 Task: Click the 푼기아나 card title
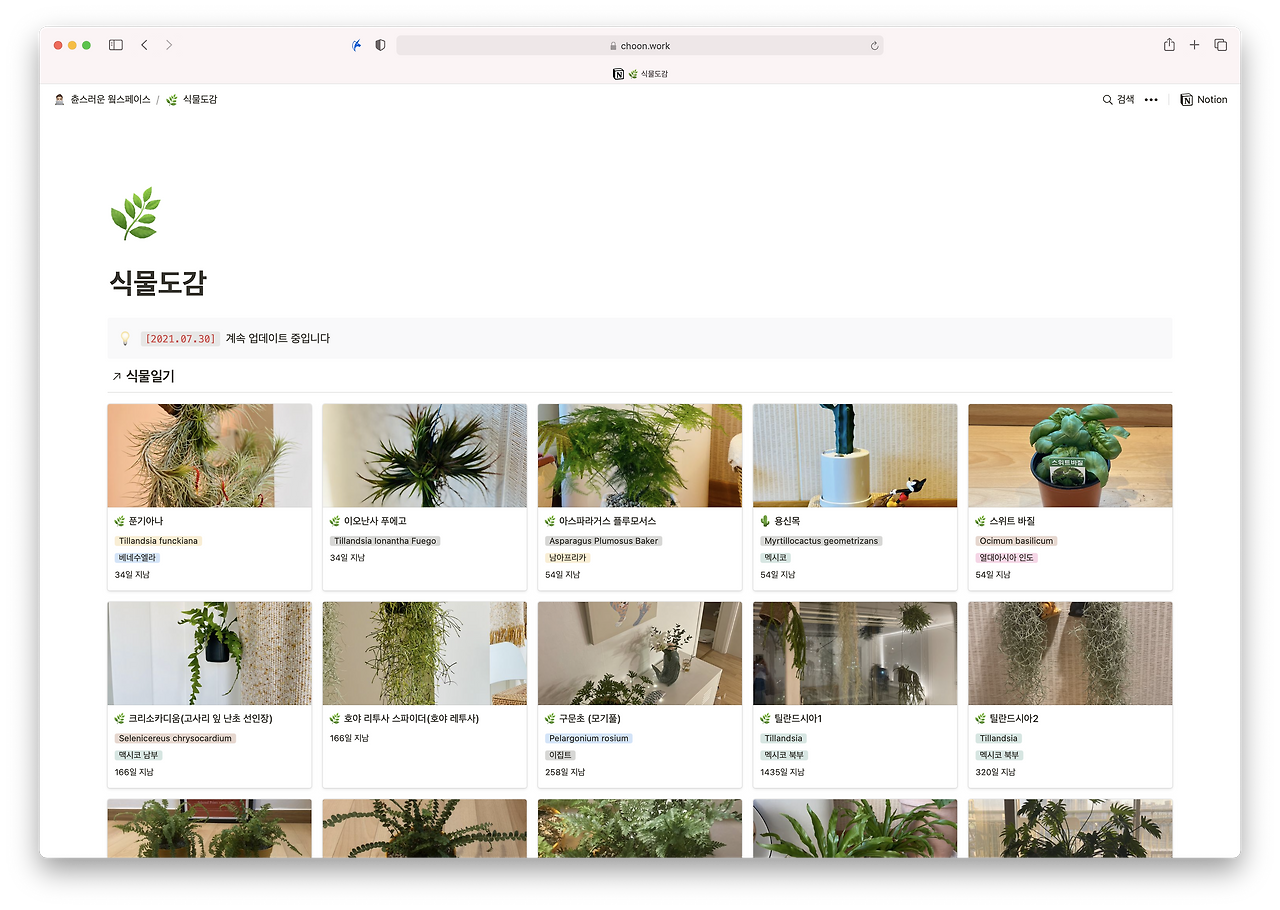click(146, 521)
